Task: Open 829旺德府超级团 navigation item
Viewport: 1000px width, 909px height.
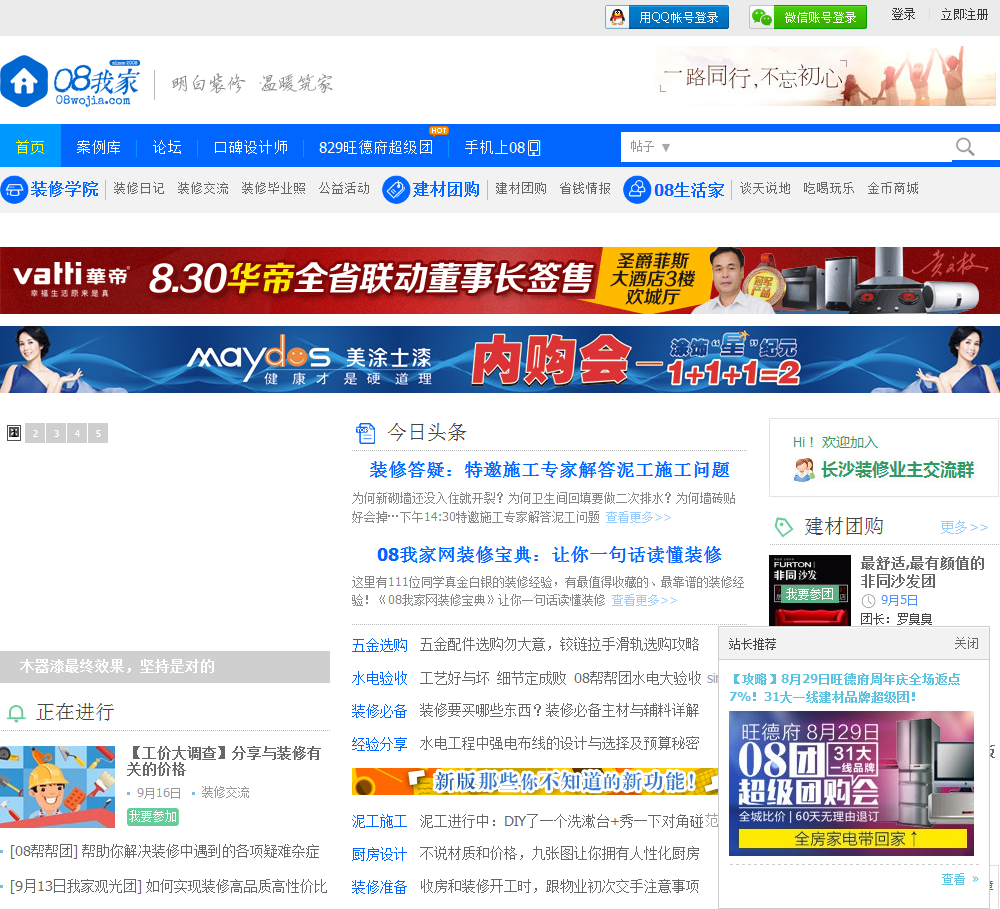Action: [x=376, y=147]
